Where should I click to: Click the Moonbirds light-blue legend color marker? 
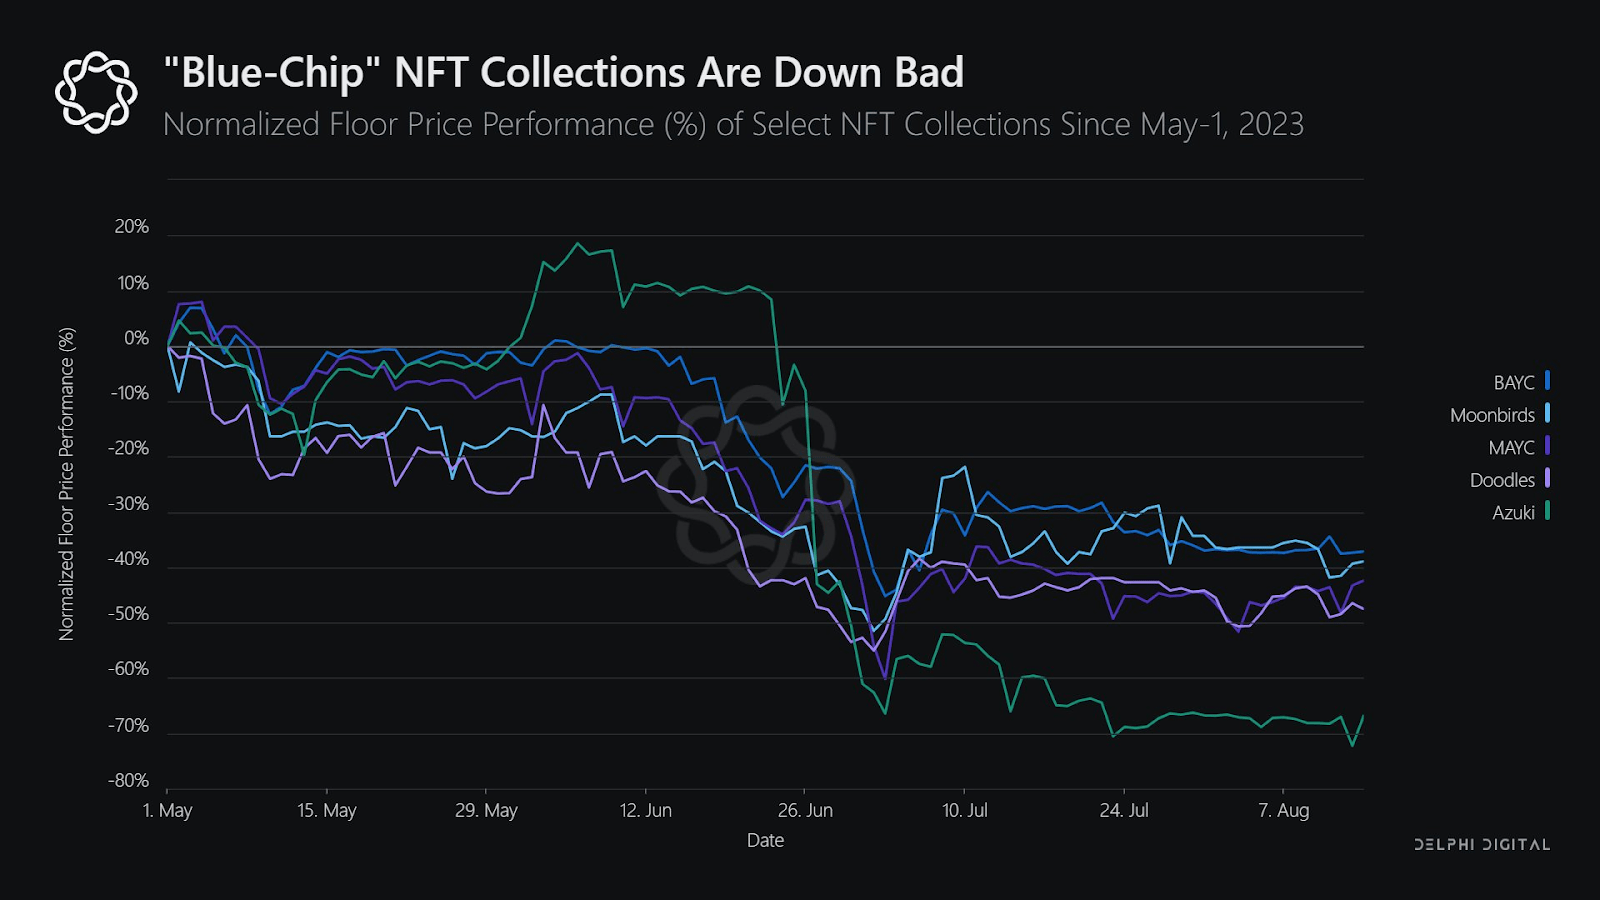pos(1547,414)
